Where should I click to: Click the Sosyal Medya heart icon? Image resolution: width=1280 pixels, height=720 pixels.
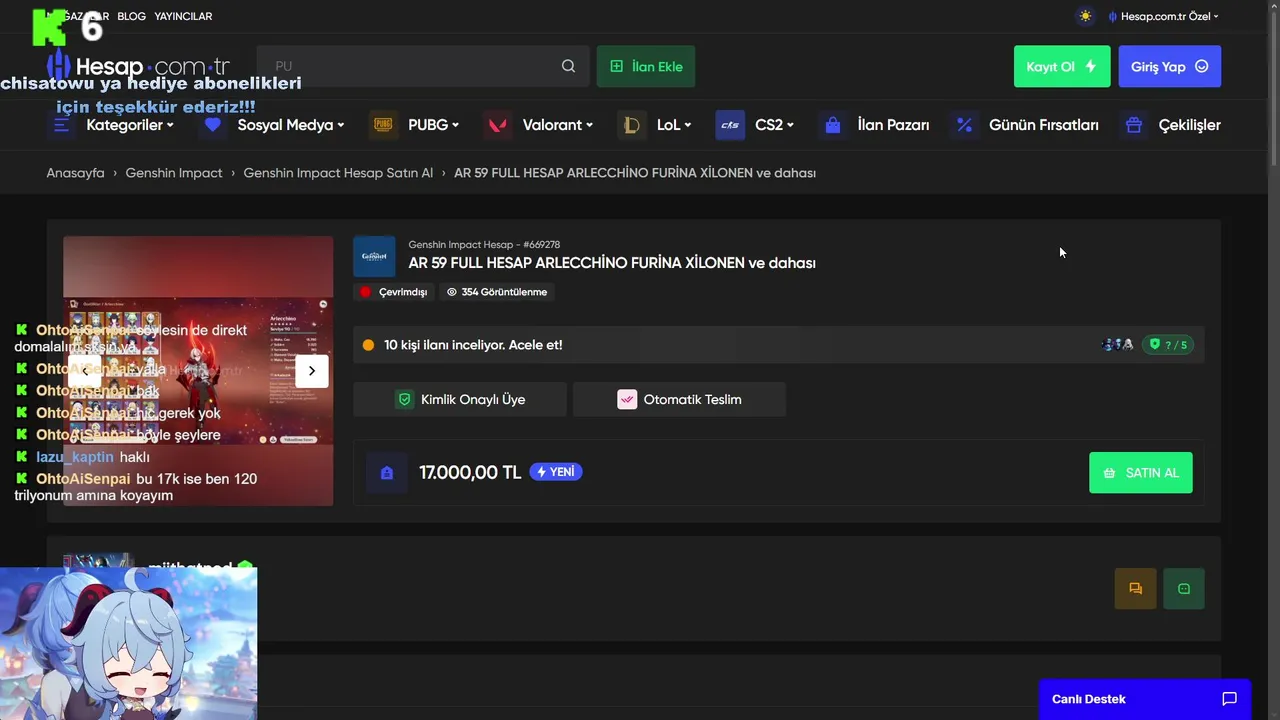tap(212, 125)
